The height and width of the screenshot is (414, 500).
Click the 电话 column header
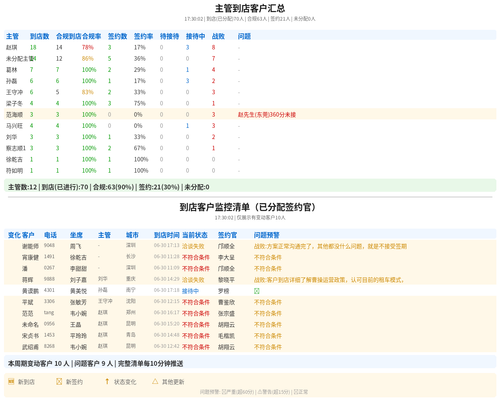point(50,235)
